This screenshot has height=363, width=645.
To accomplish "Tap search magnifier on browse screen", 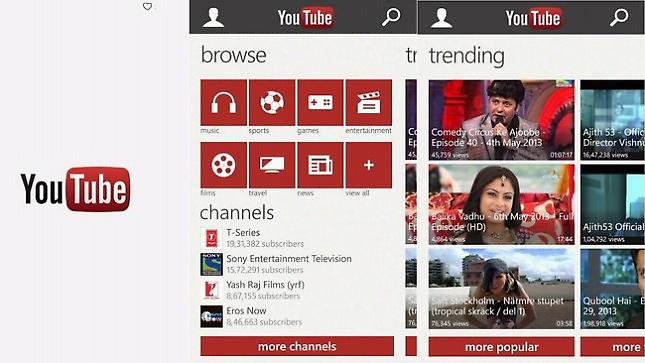I will pos(391,17).
